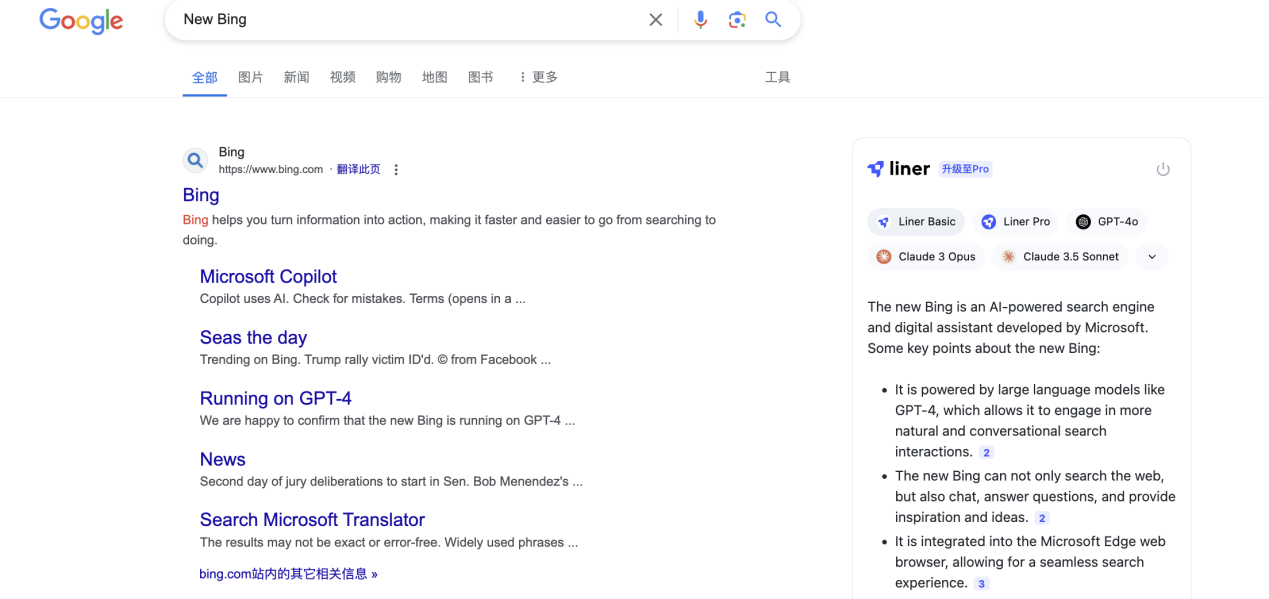
Task: Switch to the 图片 tab
Action: (251, 77)
